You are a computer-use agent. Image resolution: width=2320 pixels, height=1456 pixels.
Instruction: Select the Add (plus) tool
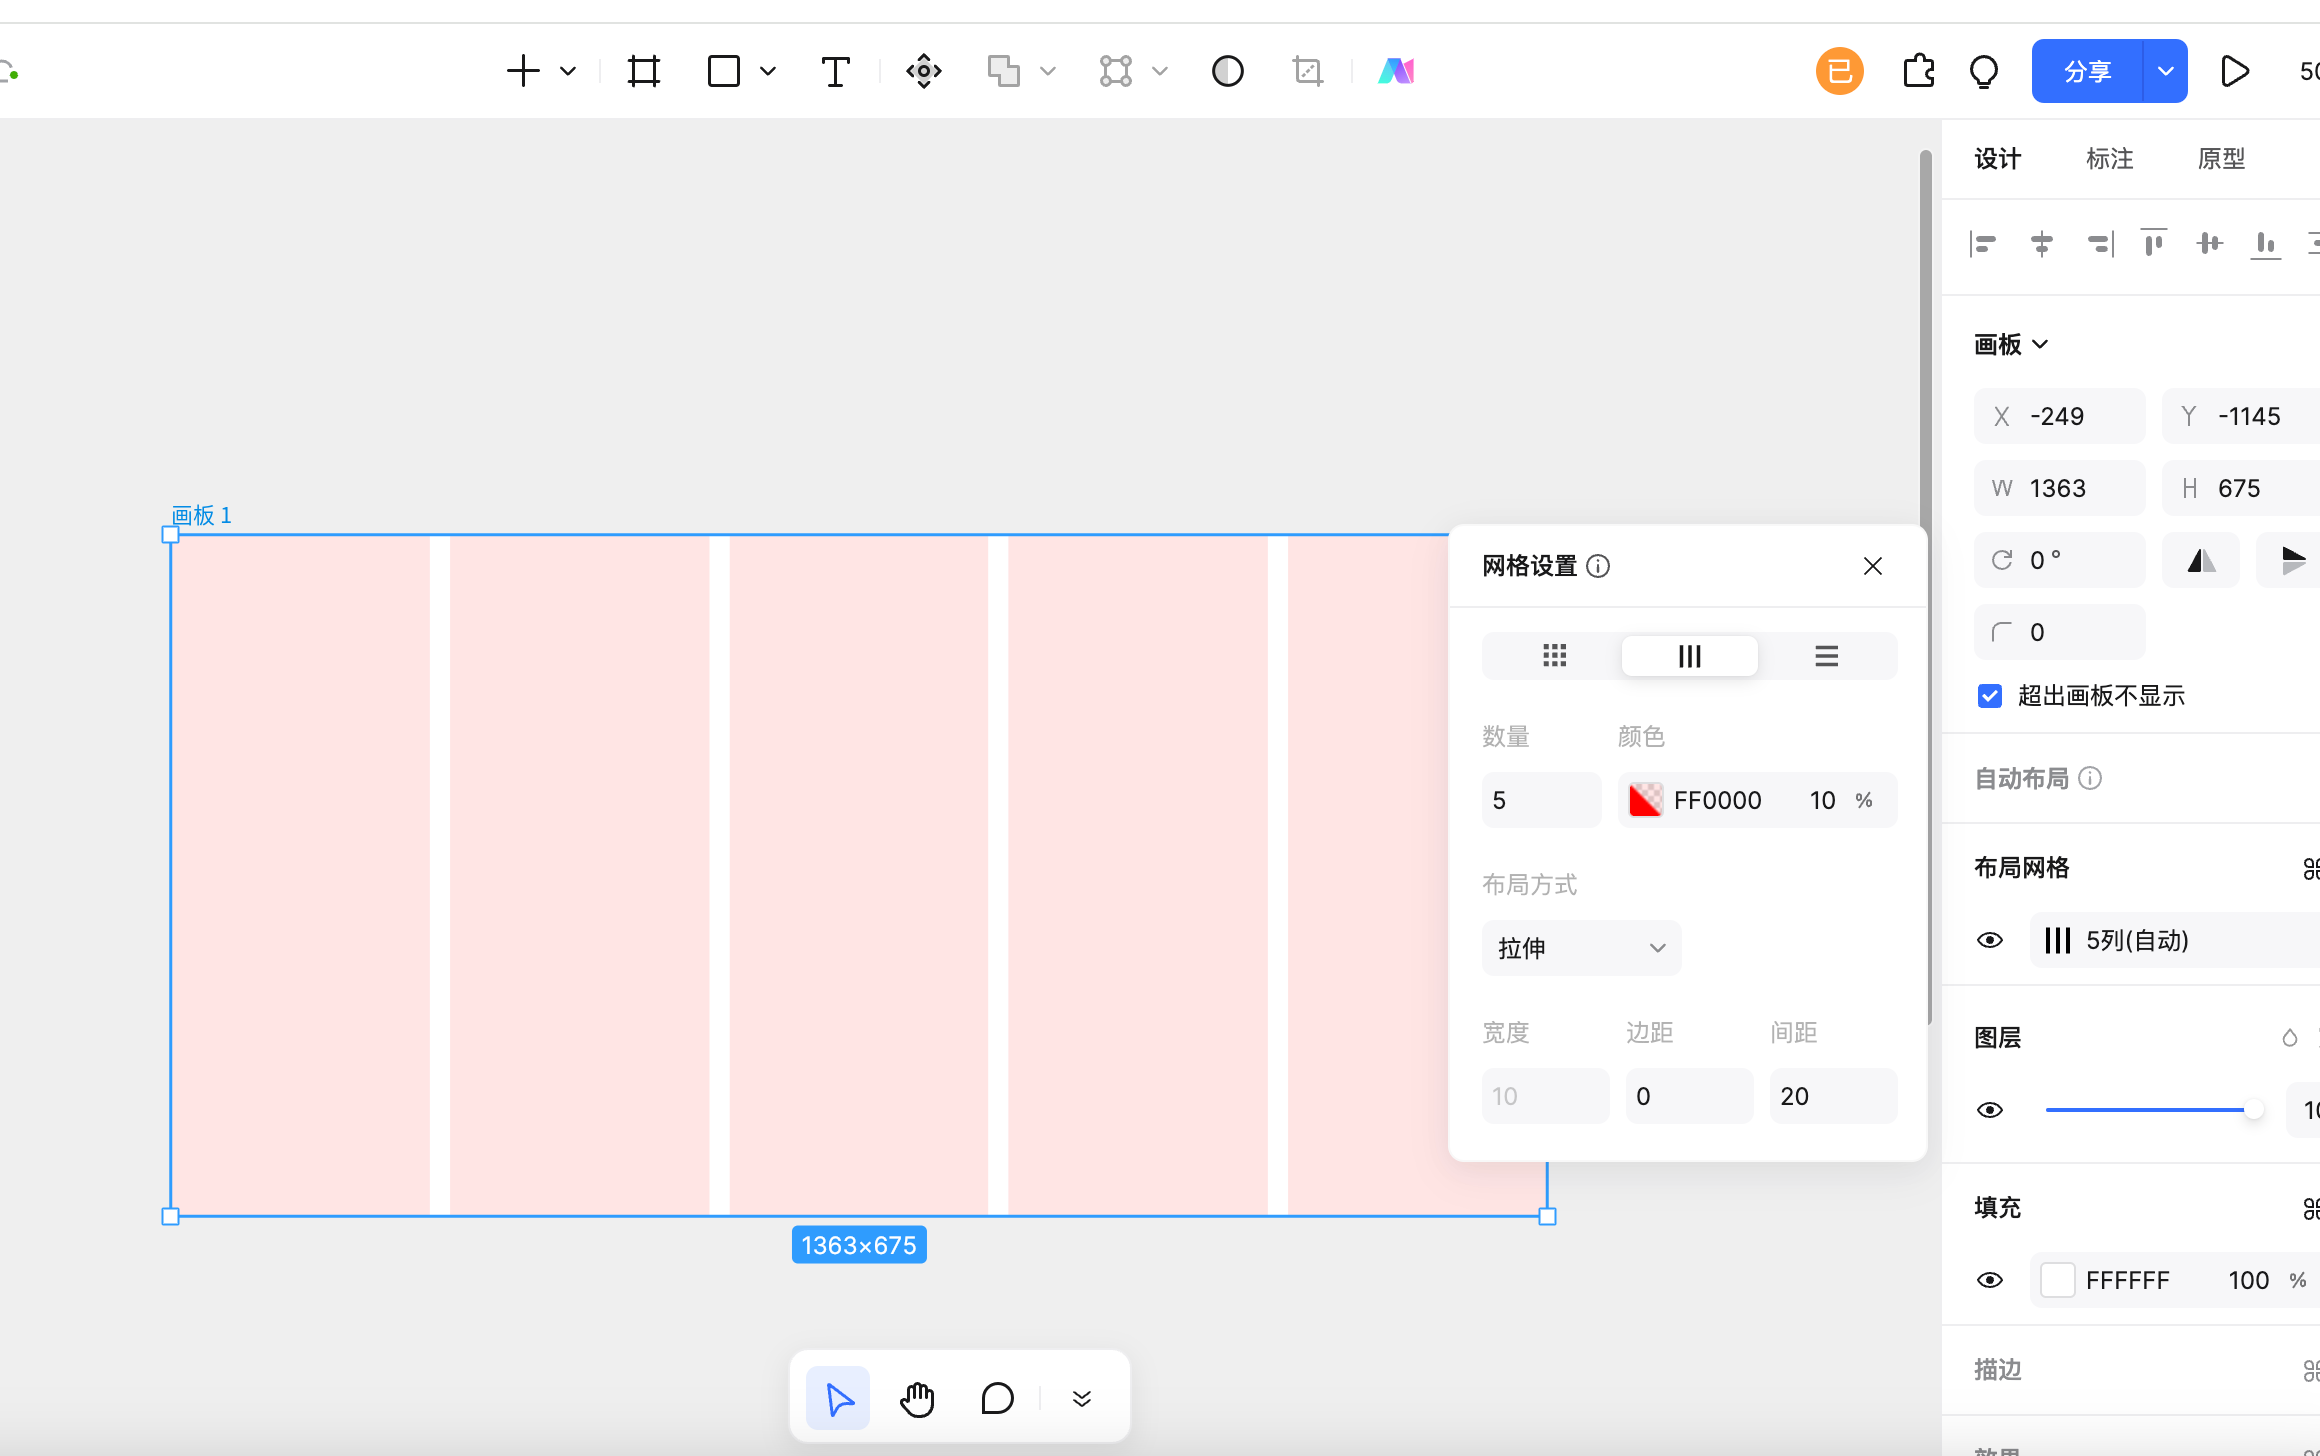tap(523, 71)
